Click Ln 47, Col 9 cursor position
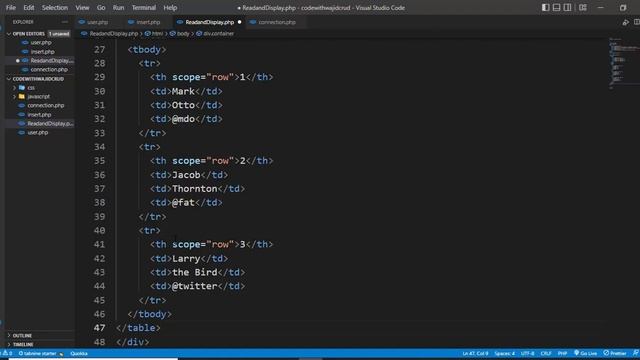640x360 pixels. pyautogui.click(x=475, y=353)
